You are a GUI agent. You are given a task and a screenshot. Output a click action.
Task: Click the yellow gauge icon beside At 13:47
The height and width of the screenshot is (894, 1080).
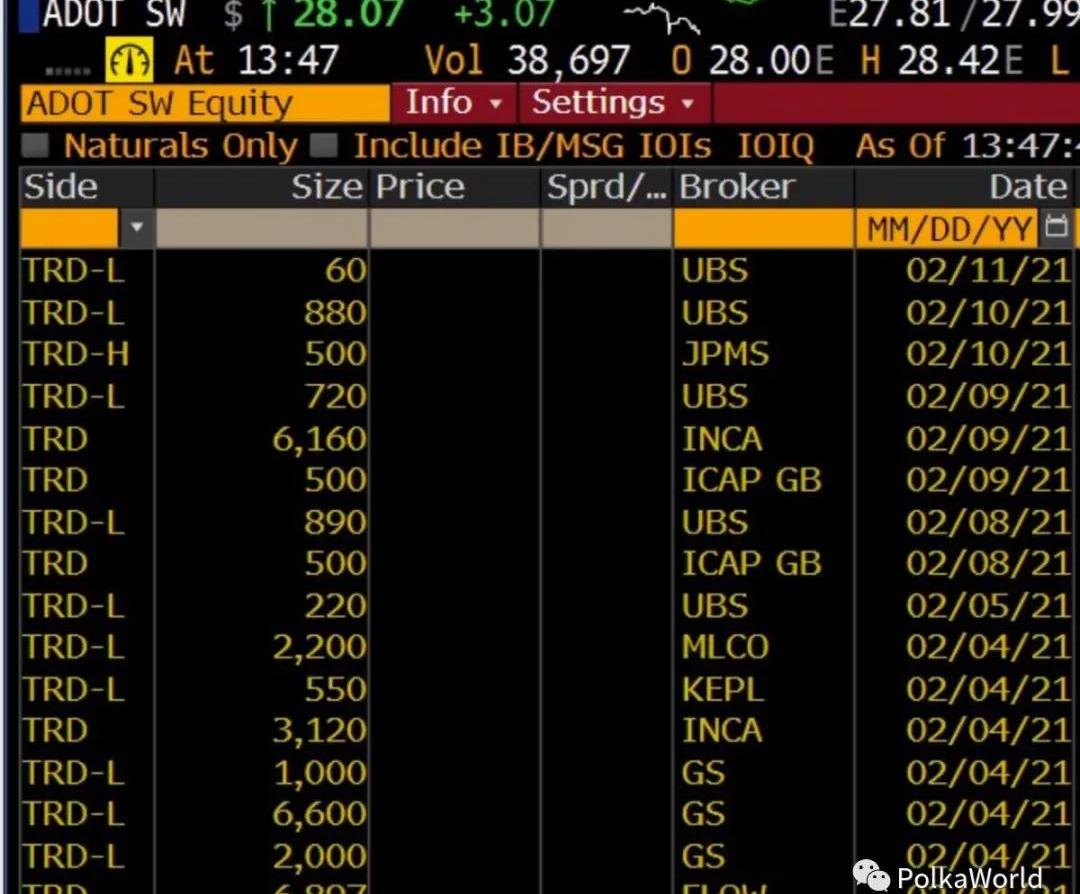[129, 60]
